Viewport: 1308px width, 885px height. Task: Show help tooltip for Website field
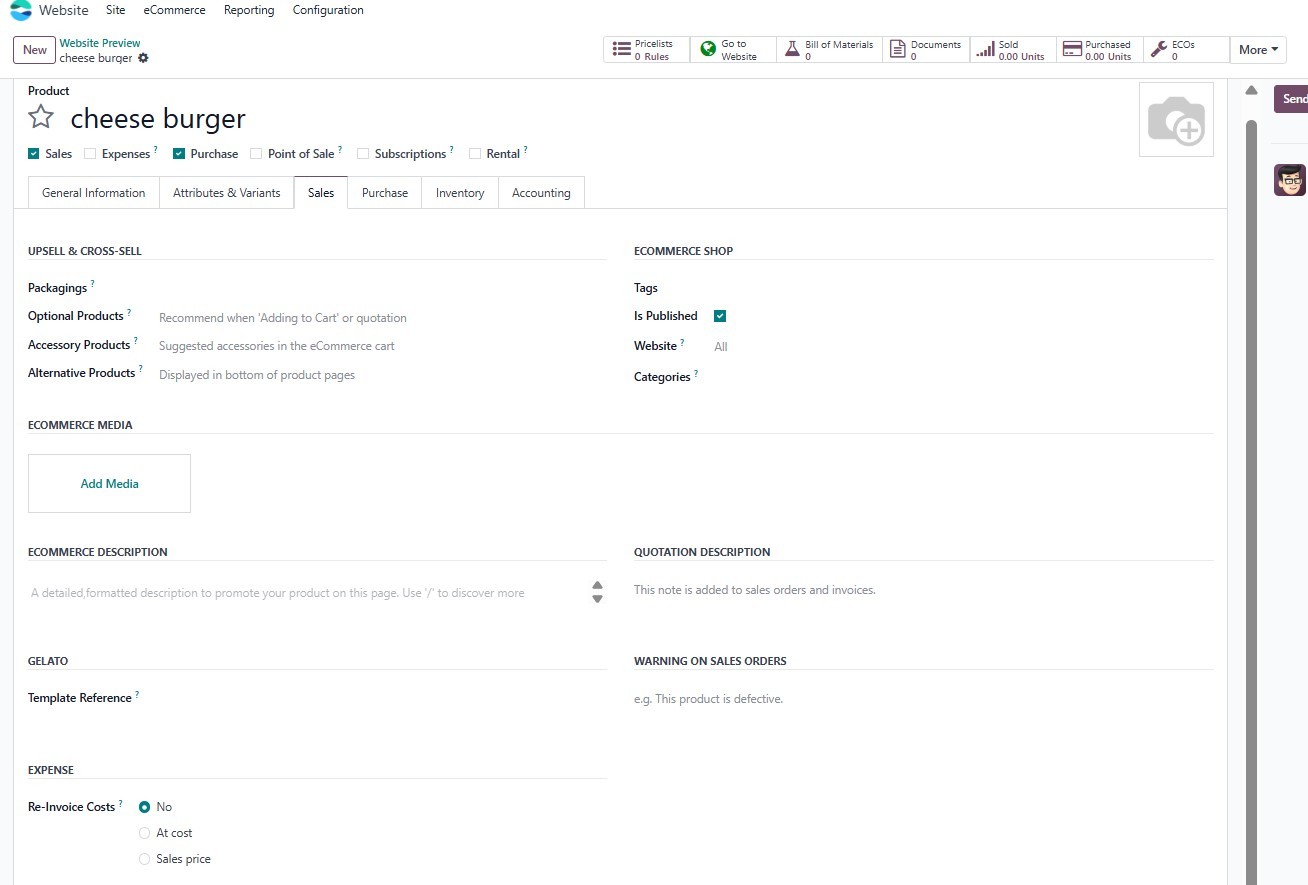682,342
